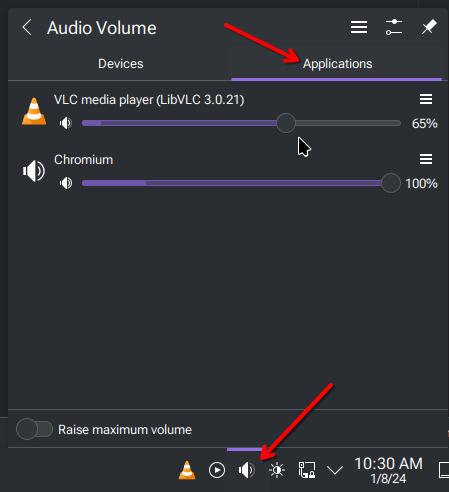Open audio volume settings sliders icon

[394, 27]
